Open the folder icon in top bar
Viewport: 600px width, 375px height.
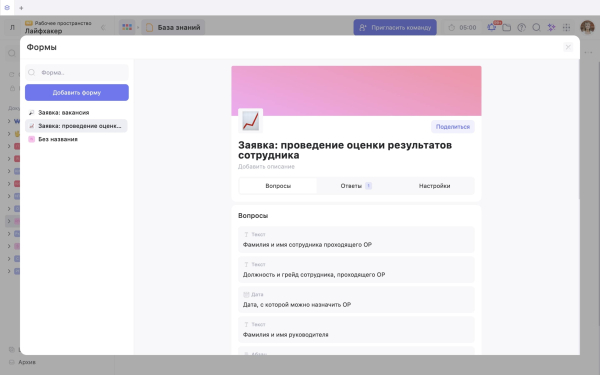tap(507, 28)
